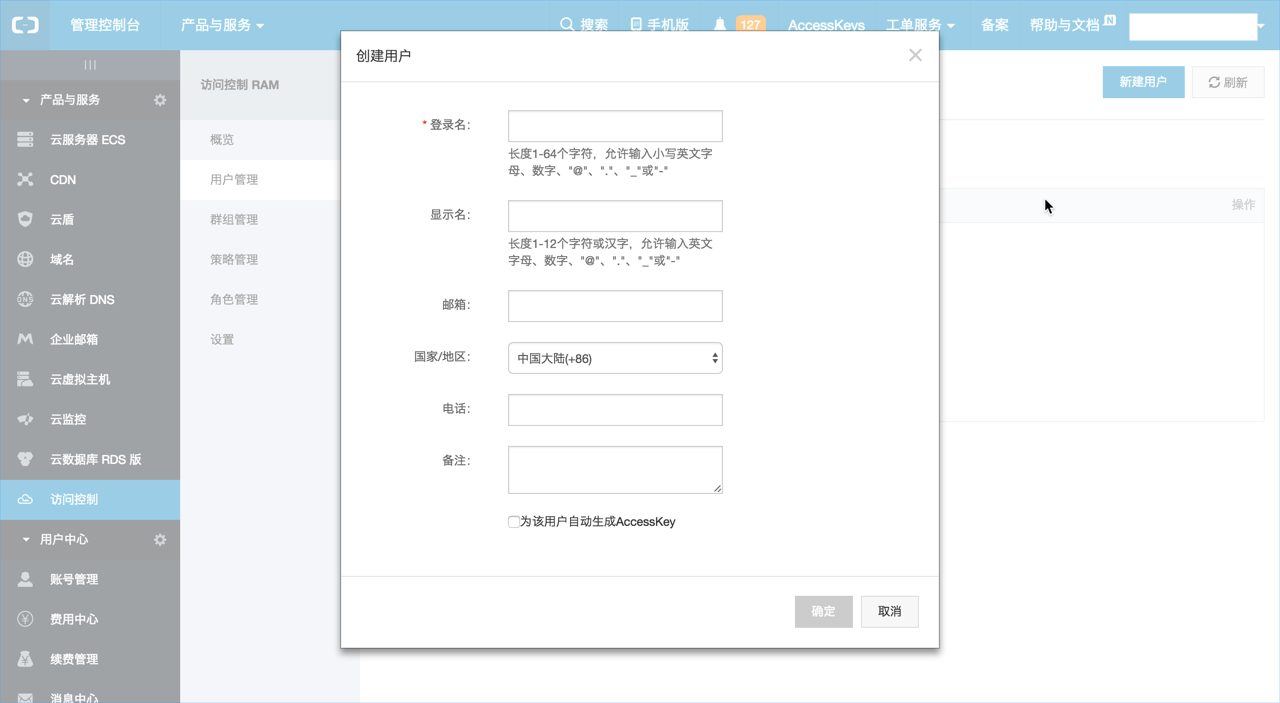Click the 操作 column header
The width and height of the screenshot is (1280, 703).
[1243, 205]
